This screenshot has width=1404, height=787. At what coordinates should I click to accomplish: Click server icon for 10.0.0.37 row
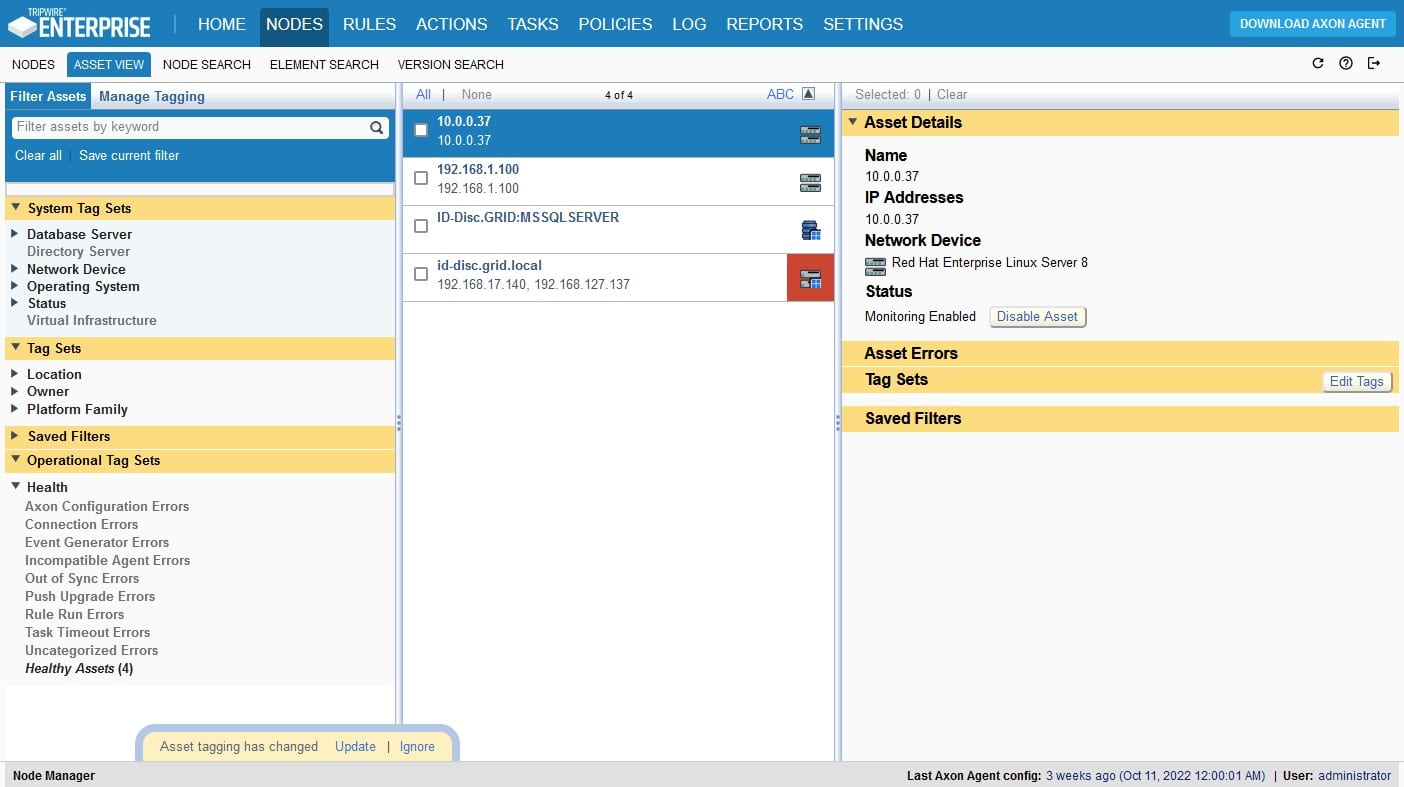810,135
